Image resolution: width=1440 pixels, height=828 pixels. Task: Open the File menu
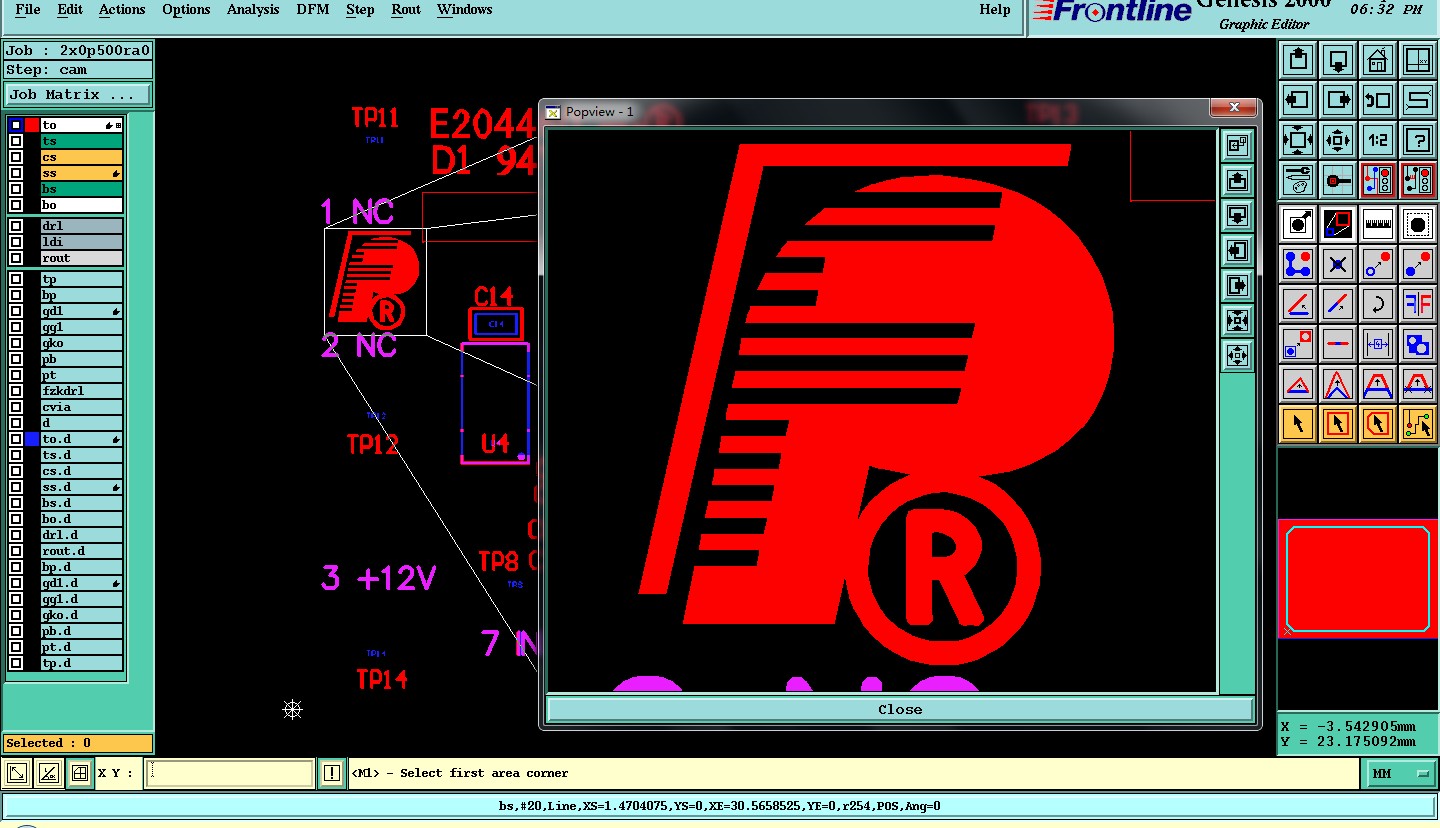[x=28, y=10]
